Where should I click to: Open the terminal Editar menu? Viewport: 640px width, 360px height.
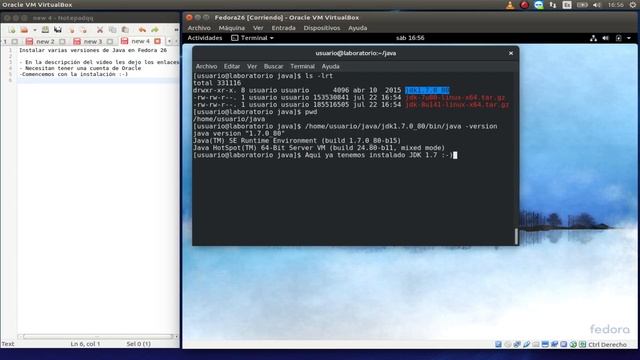(x=232, y=66)
